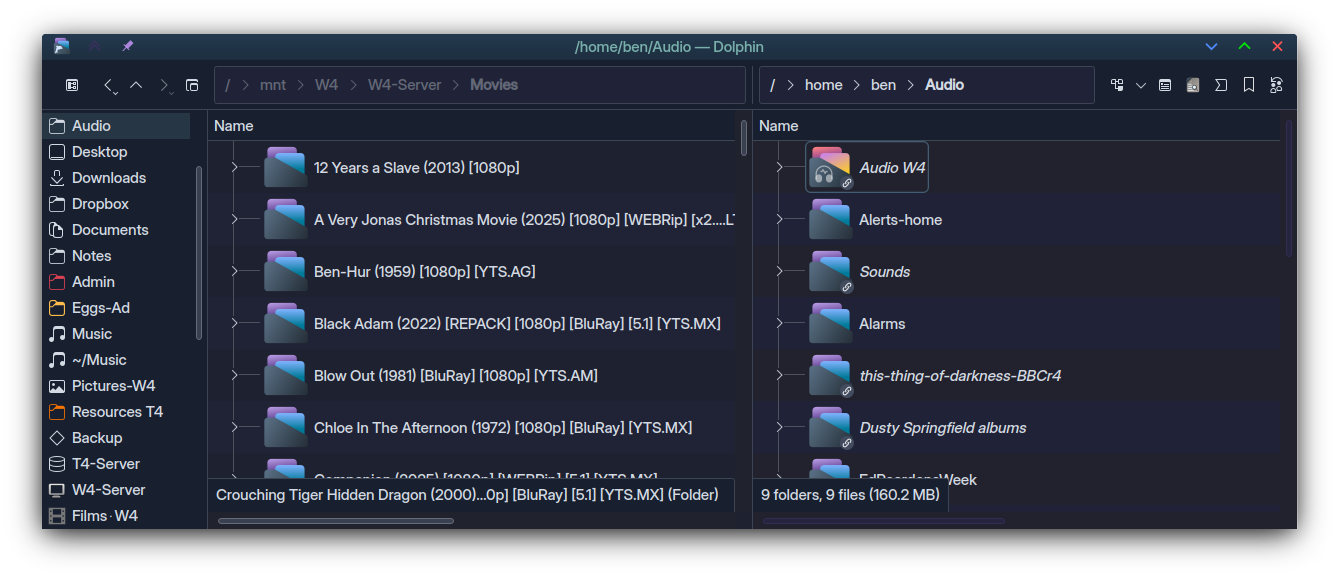This screenshot has width=1339, height=579.
Task: Click the split view toolbar icon
Action: pyautogui.click(x=192, y=86)
